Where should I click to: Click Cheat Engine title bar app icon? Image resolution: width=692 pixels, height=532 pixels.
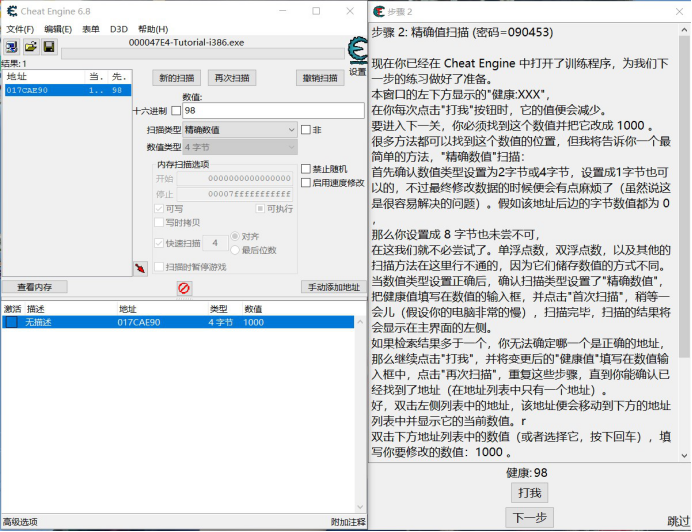pos(12,11)
